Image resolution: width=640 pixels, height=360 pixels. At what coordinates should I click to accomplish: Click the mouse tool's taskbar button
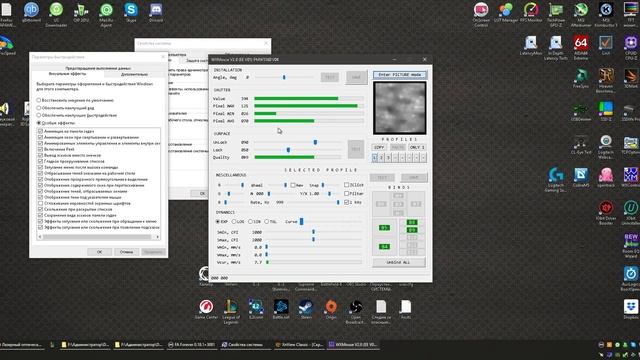(x=353, y=345)
